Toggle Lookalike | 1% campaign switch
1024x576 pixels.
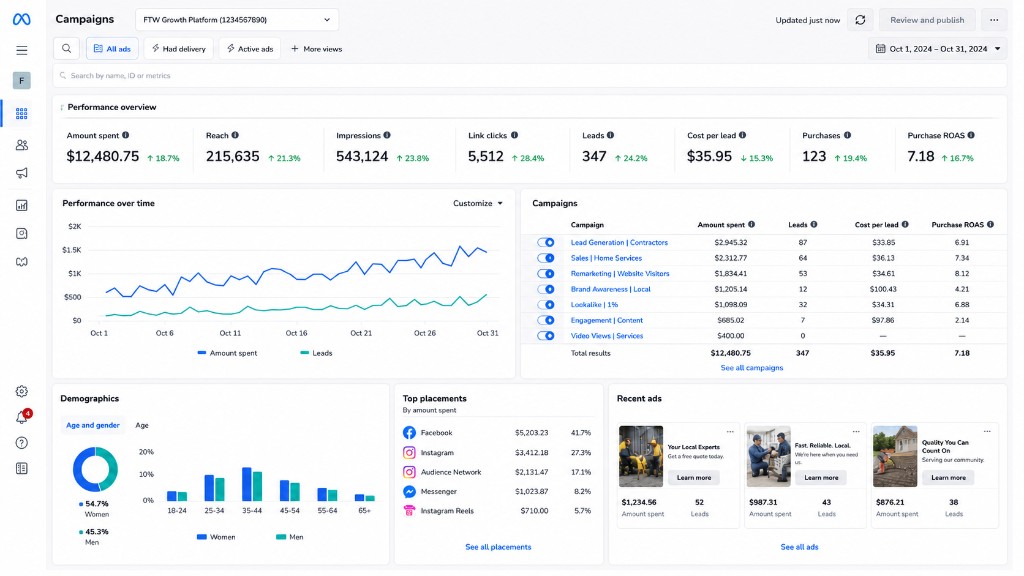(x=546, y=305)
